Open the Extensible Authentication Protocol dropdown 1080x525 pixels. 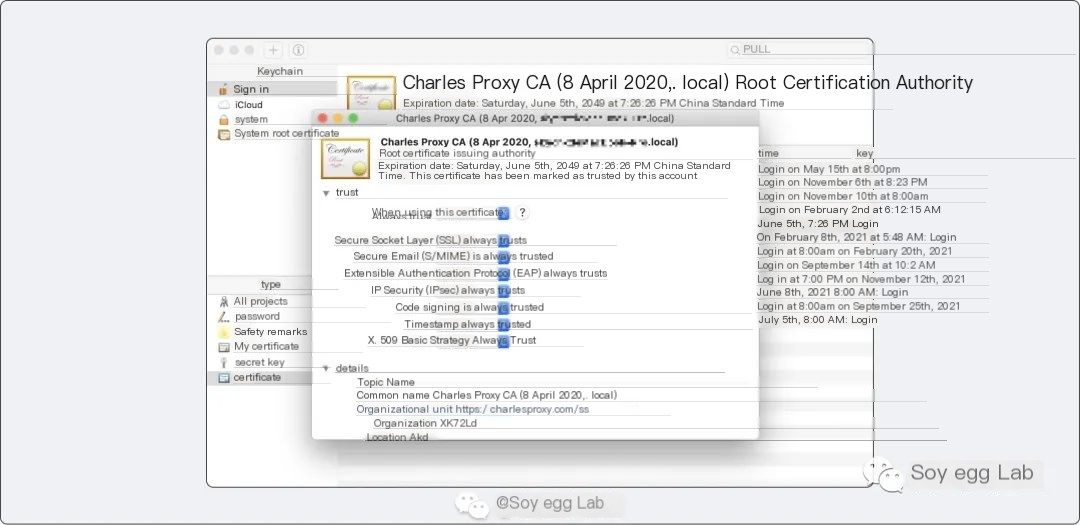(x=503, y=274)
